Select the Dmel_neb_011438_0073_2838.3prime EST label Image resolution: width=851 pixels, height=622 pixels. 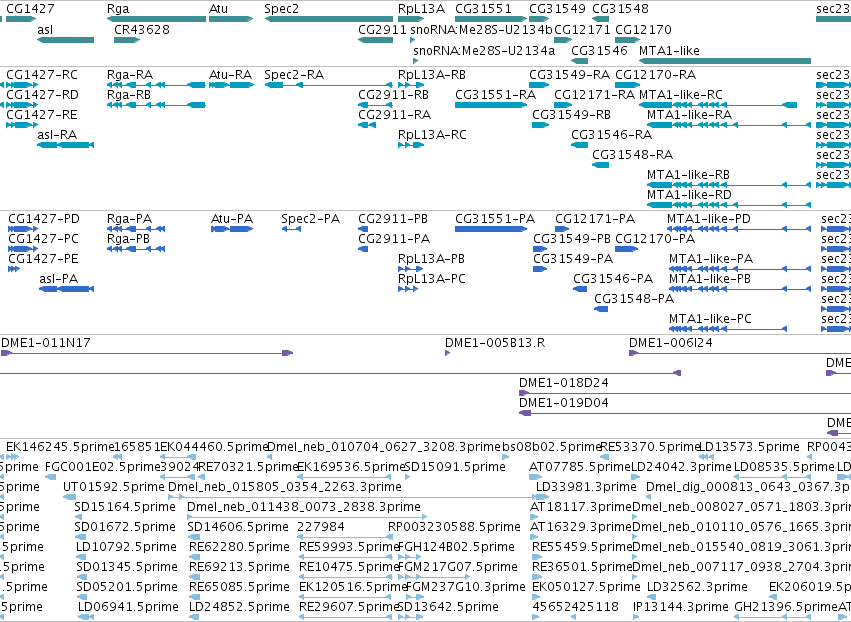pyautogui.click(x=304, y=507)
